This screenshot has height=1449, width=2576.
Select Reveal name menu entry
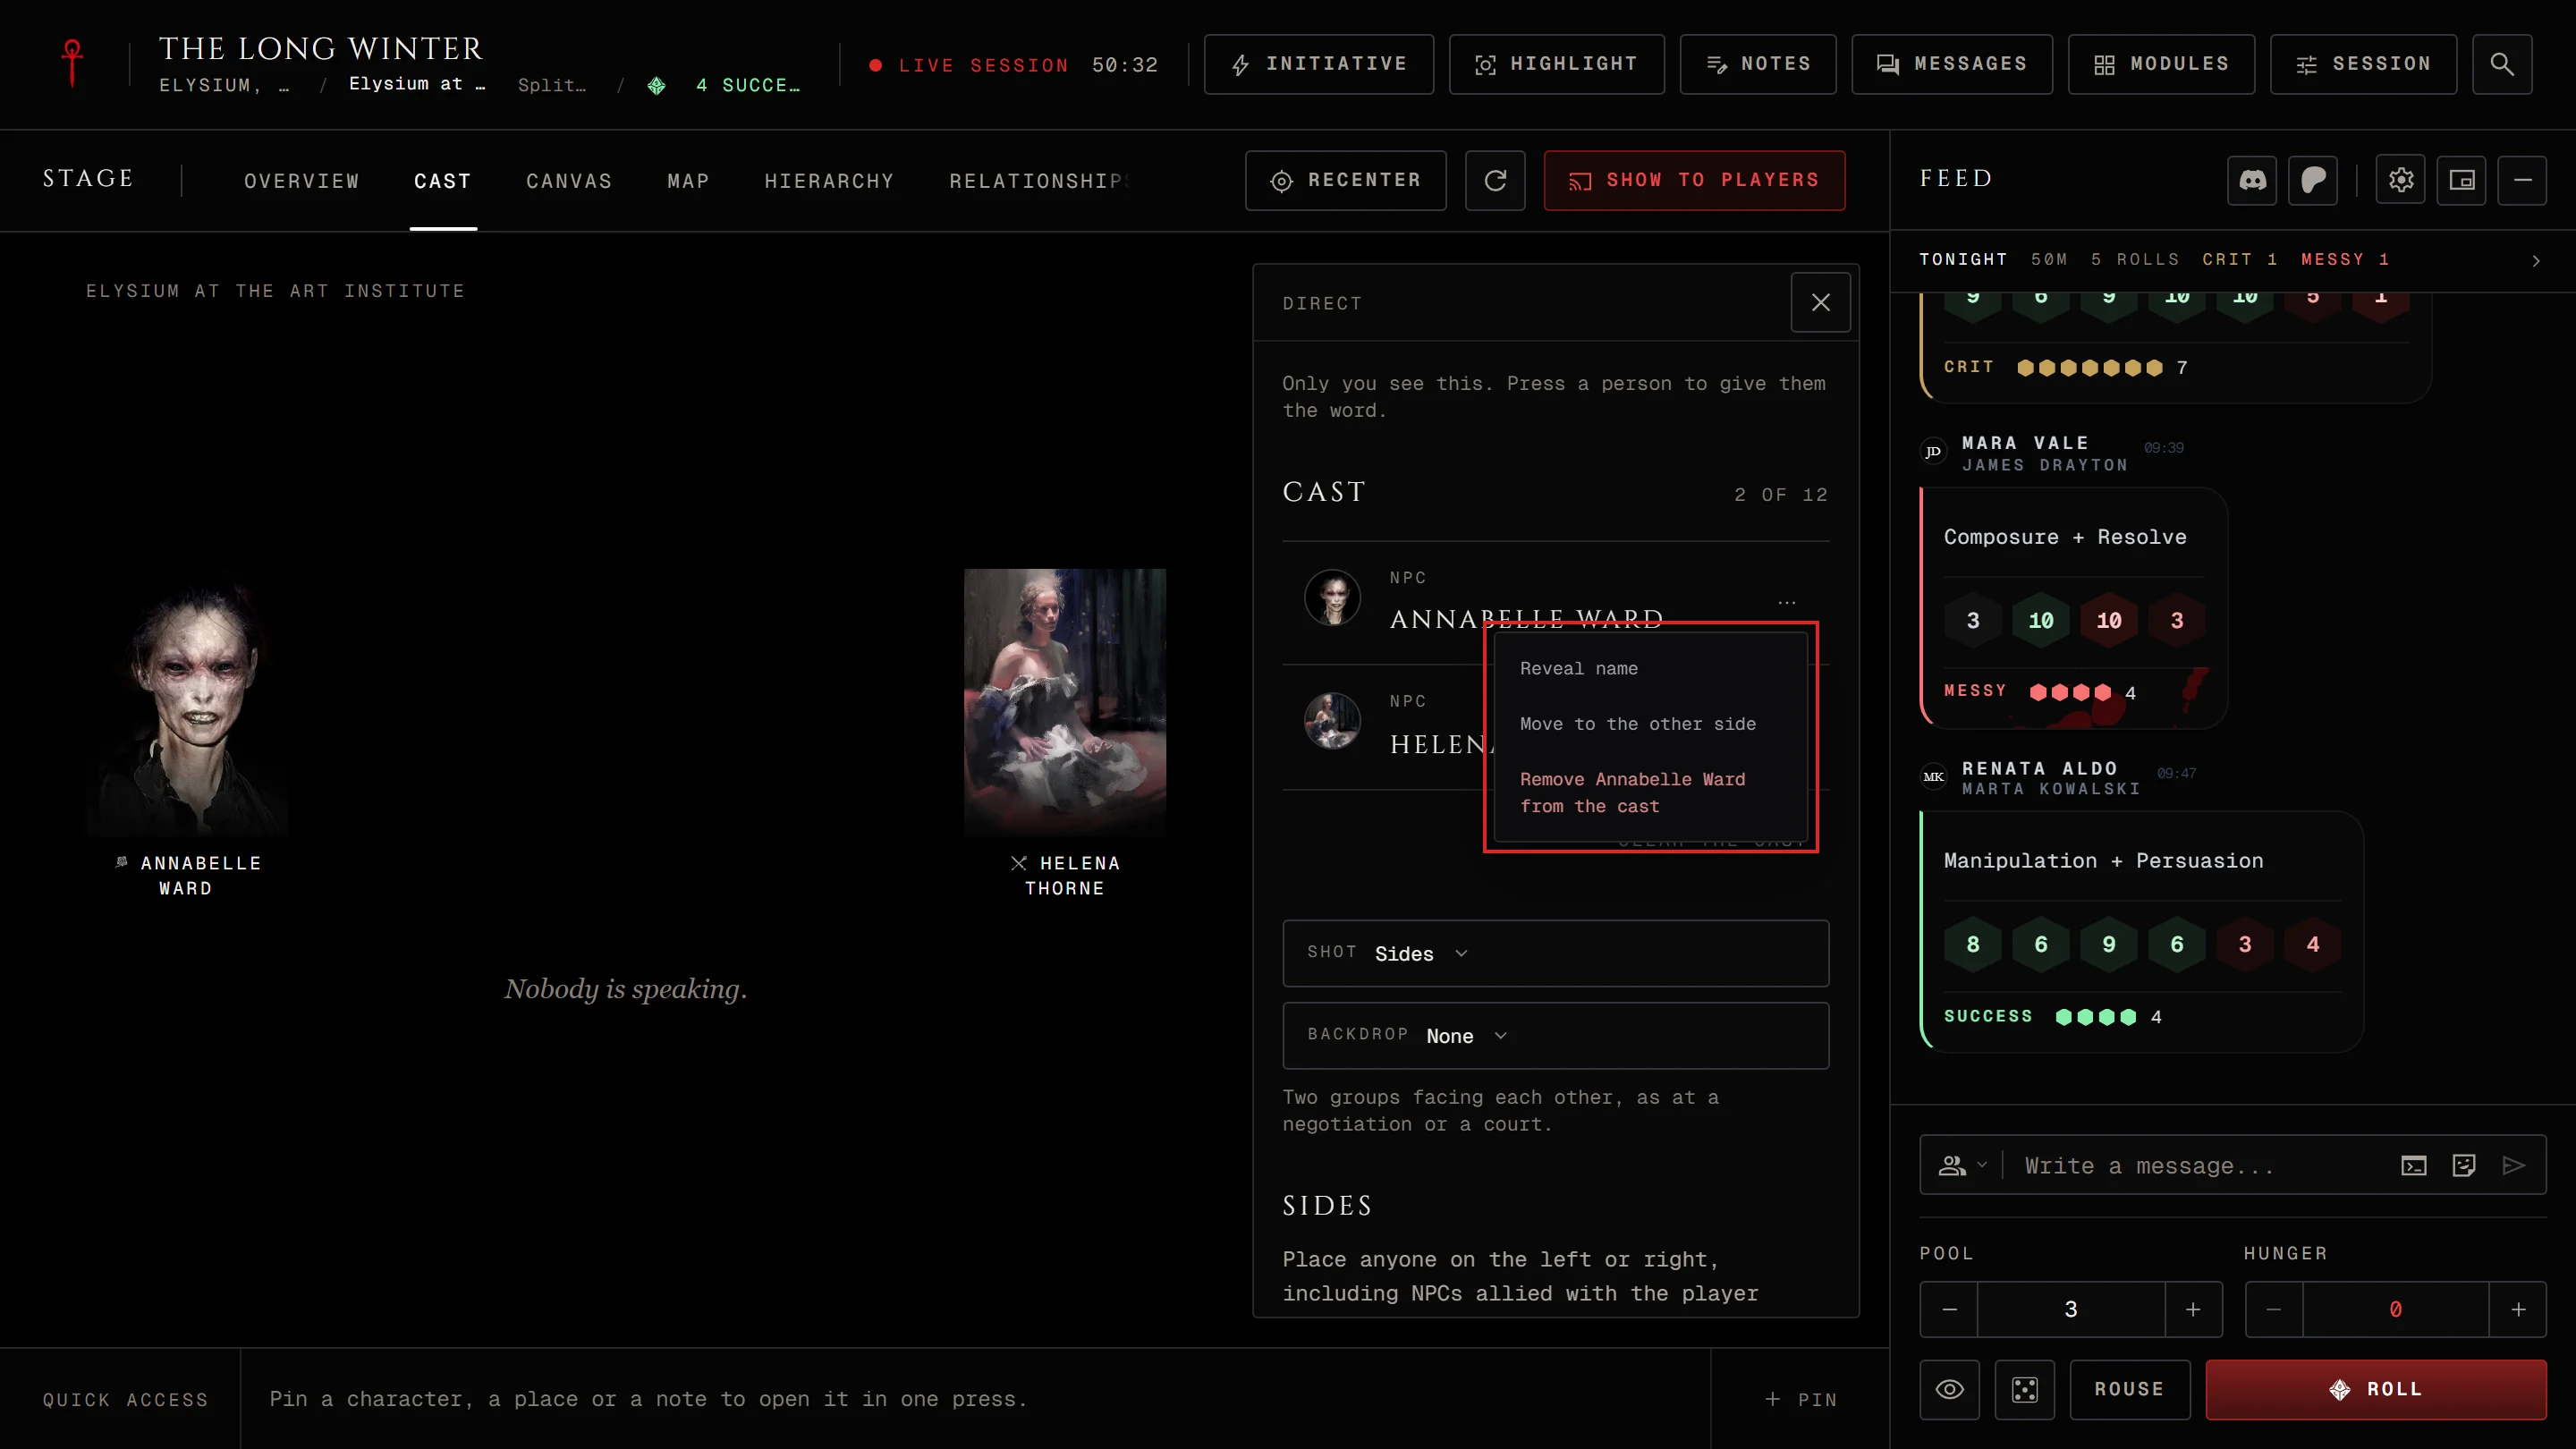(x=1651, y=668)
